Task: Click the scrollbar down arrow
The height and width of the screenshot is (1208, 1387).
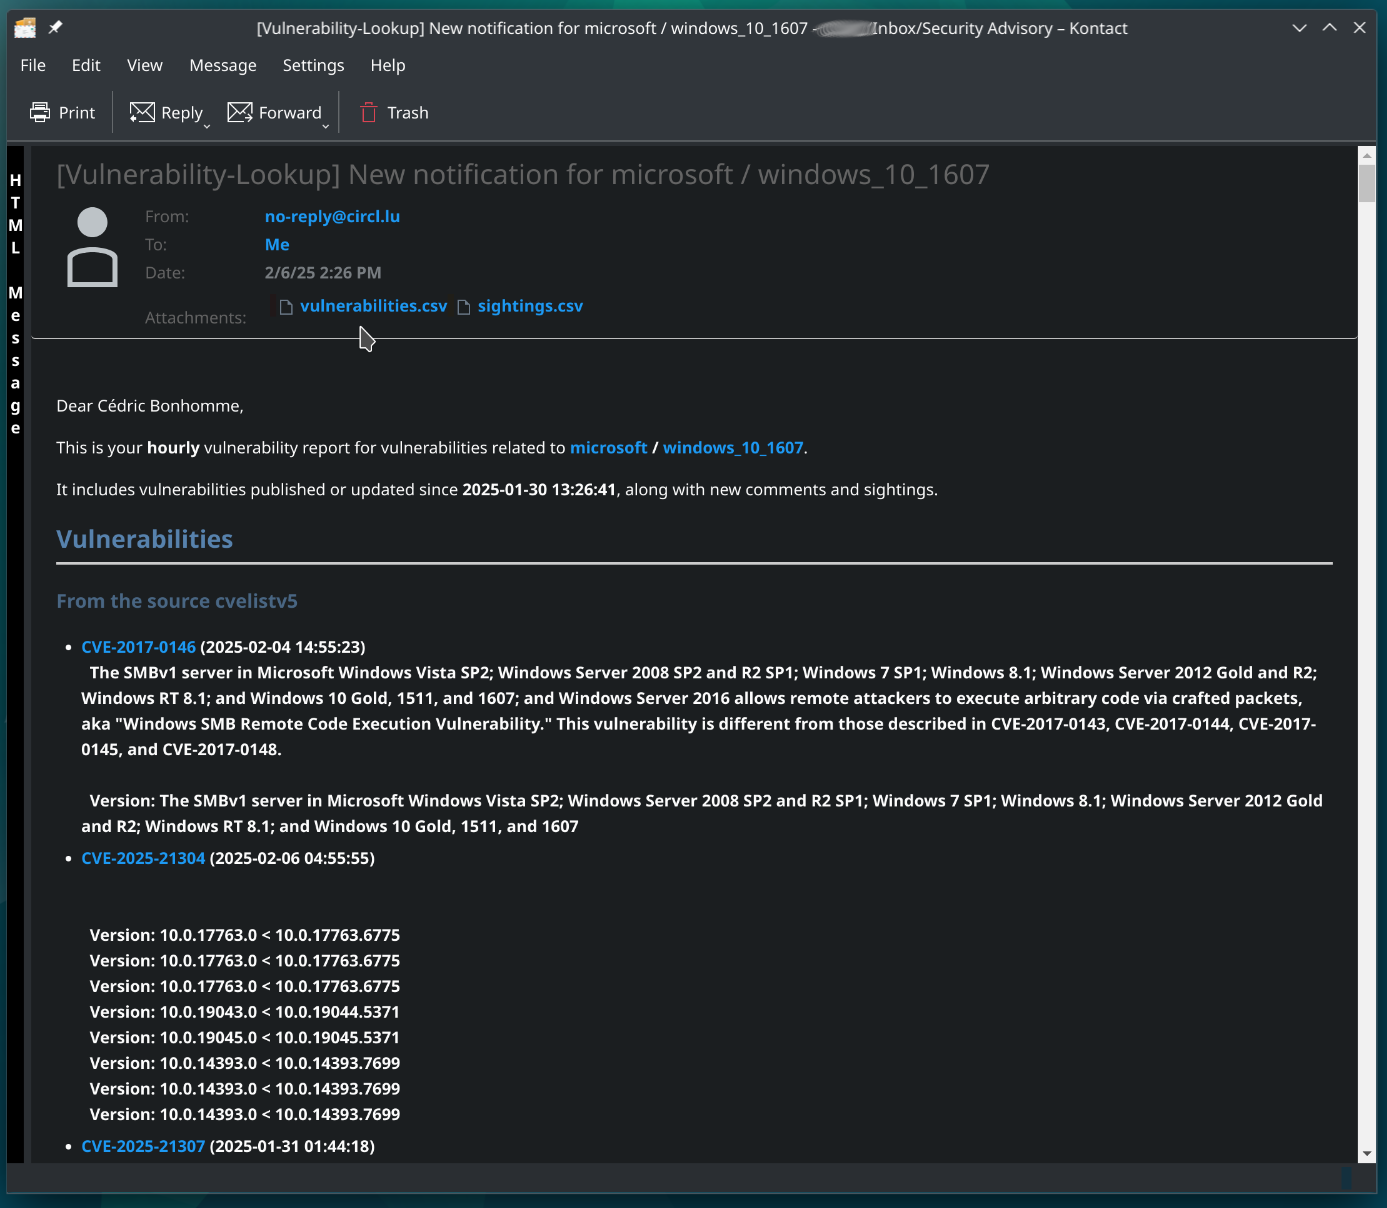Action: pos(1367,1154)
